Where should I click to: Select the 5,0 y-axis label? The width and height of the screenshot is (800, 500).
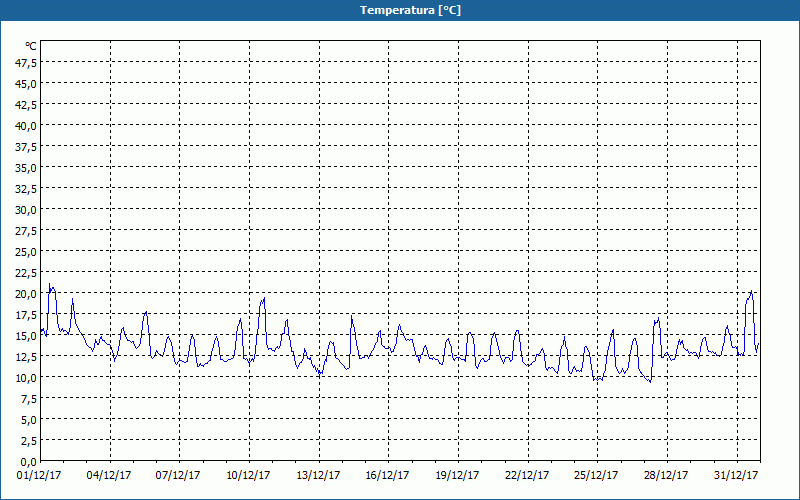[x=29, y=420]
